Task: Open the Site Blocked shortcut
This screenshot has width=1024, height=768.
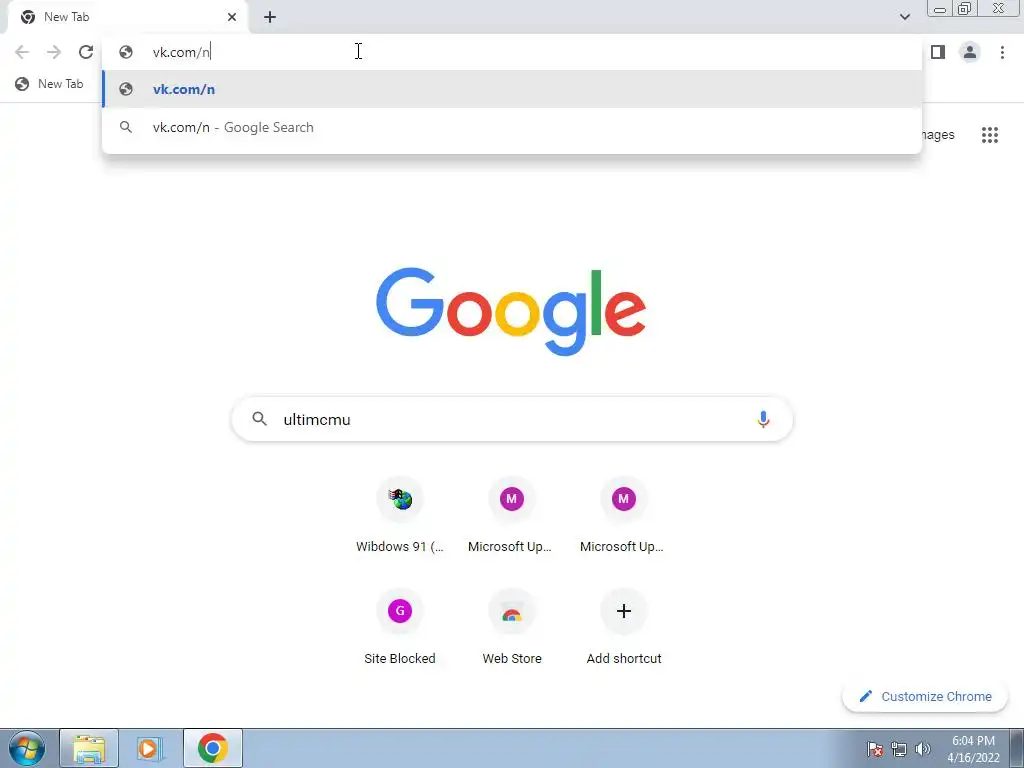Action: 400,628
